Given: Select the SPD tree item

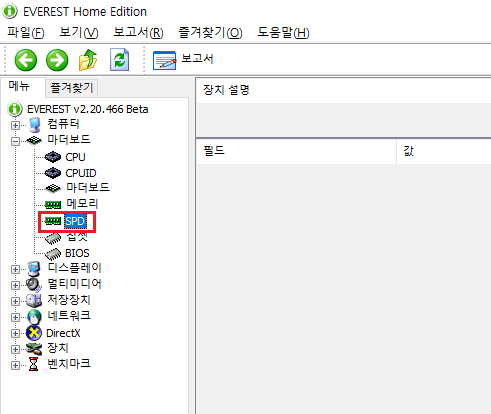Looking at the screenshot, I should click(x=75, y=221).
